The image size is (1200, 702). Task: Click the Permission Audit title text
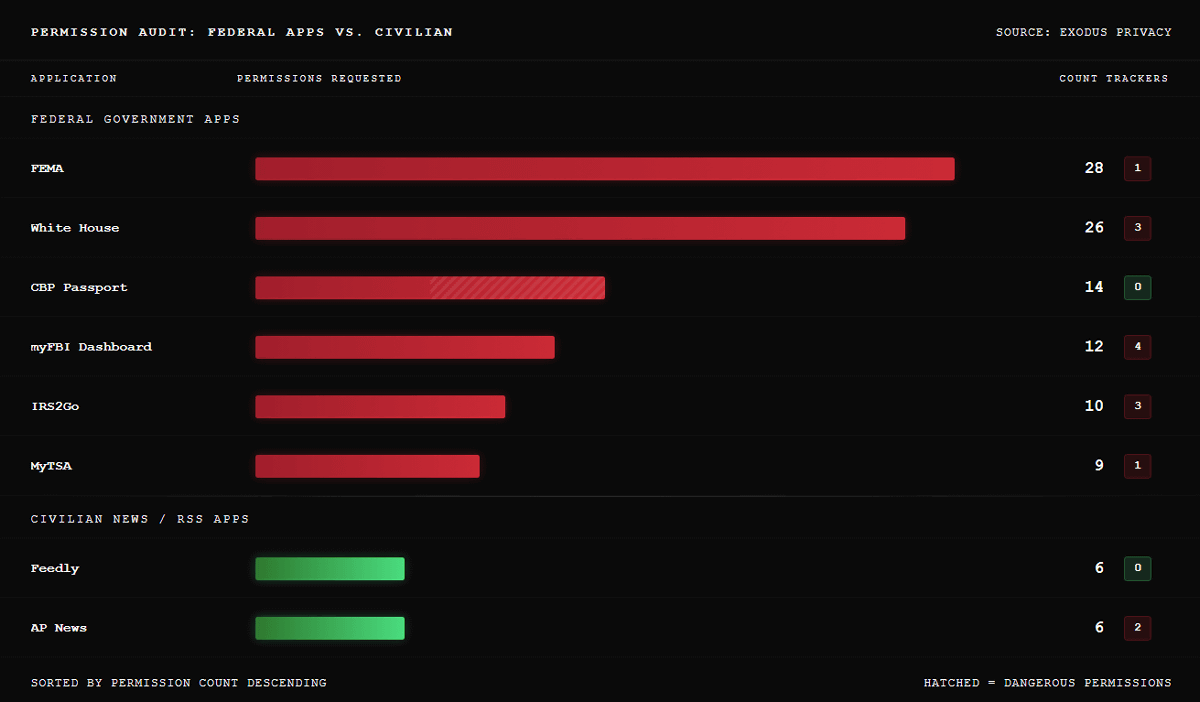[x=242, y=33]
